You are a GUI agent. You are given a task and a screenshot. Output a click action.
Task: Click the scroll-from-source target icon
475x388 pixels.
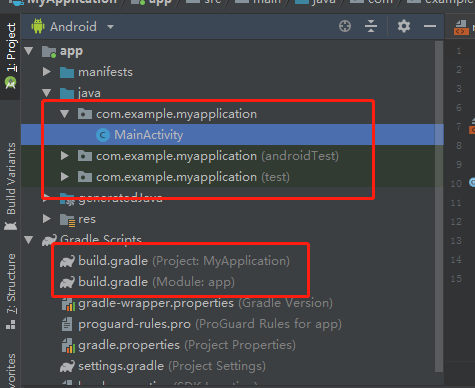tap(345, 26)
